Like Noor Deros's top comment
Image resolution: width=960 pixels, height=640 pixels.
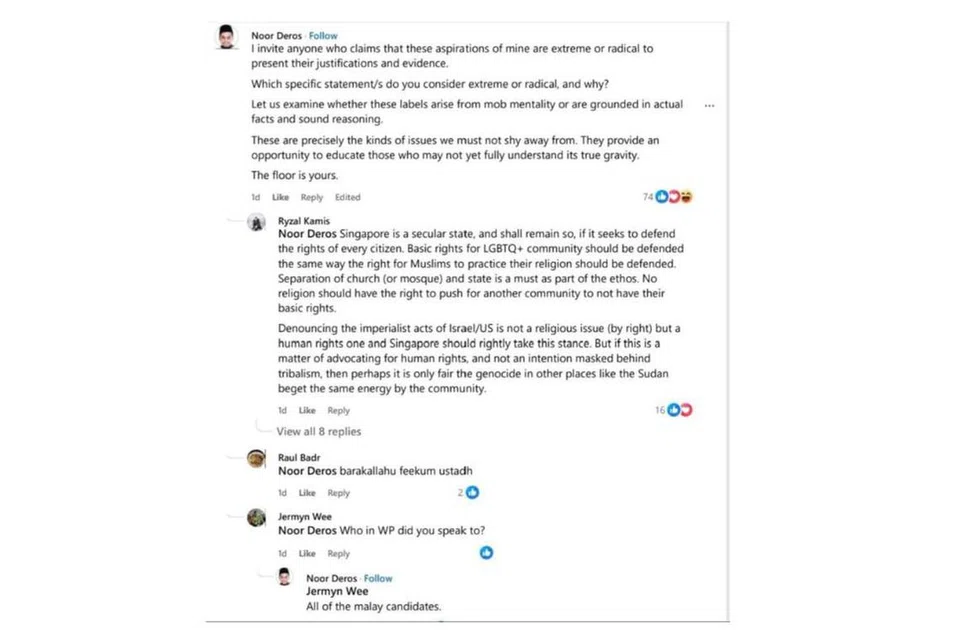[x=280, y=197]
